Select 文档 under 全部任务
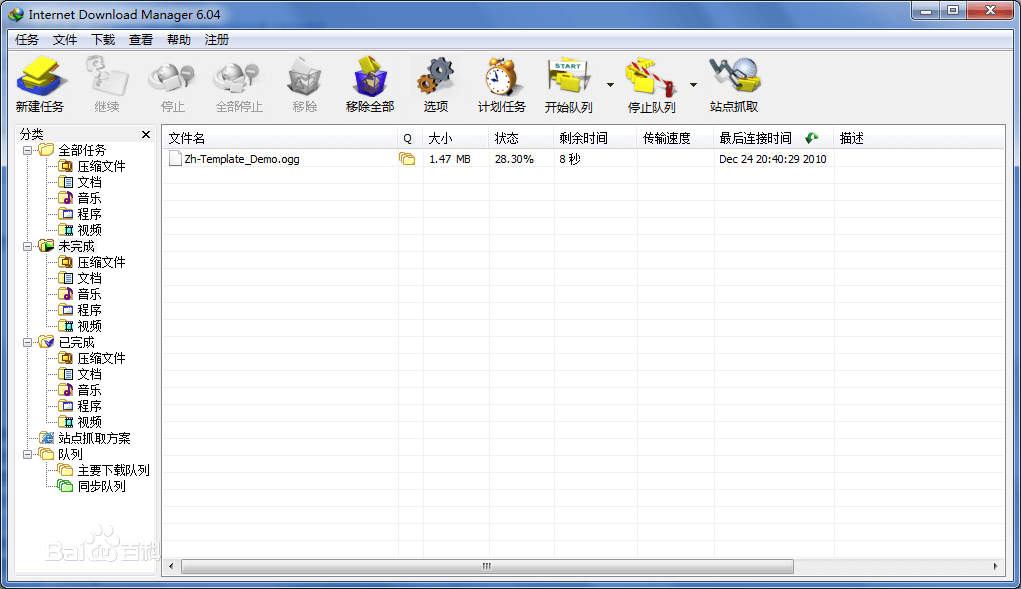The width and height of the screenshot is (1021, 589). tap(89, 182)
